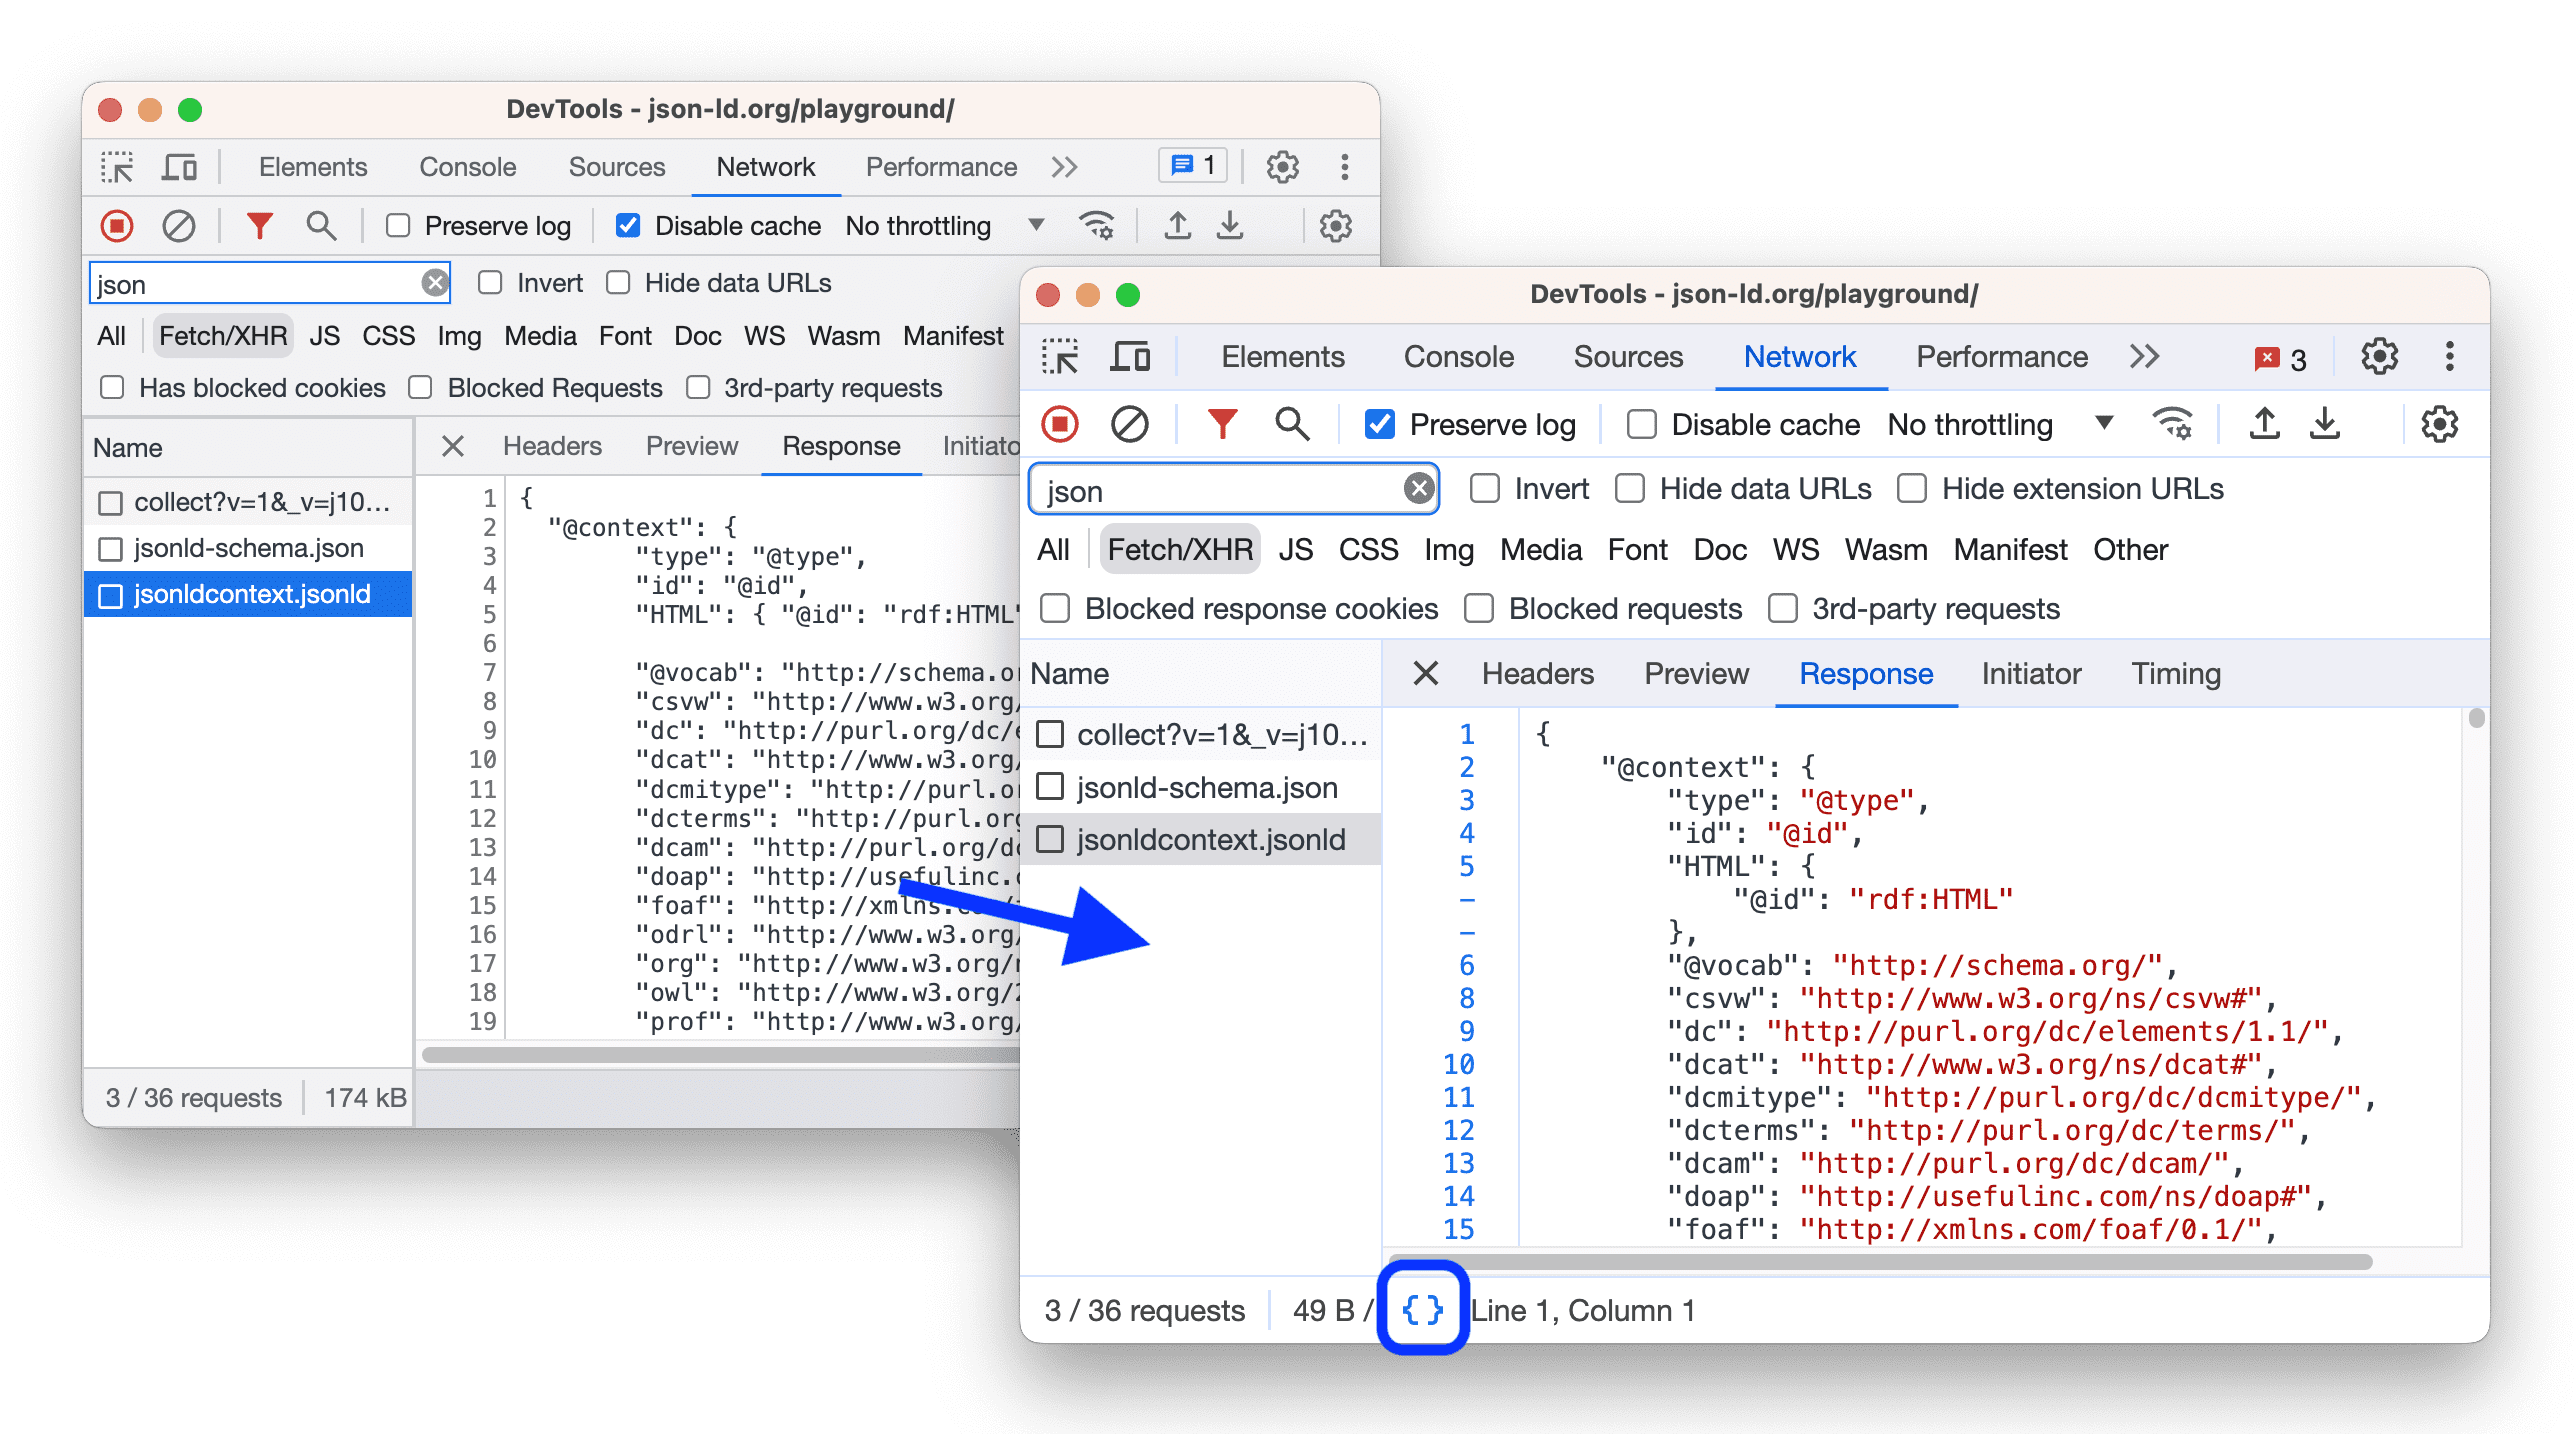2574x1434 pixels.
Task: Click the search magnifier icon
Action: tap(1287, 426)
